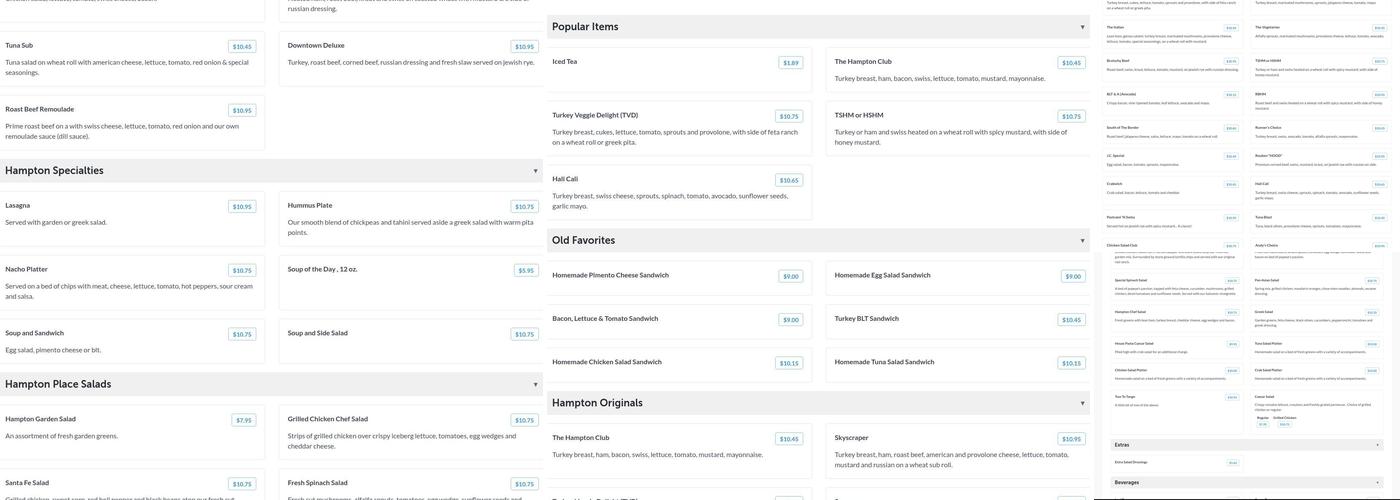Click the Downtown Deluxe $10.95 price button
1400x500 pixels.
click(524, 47)
